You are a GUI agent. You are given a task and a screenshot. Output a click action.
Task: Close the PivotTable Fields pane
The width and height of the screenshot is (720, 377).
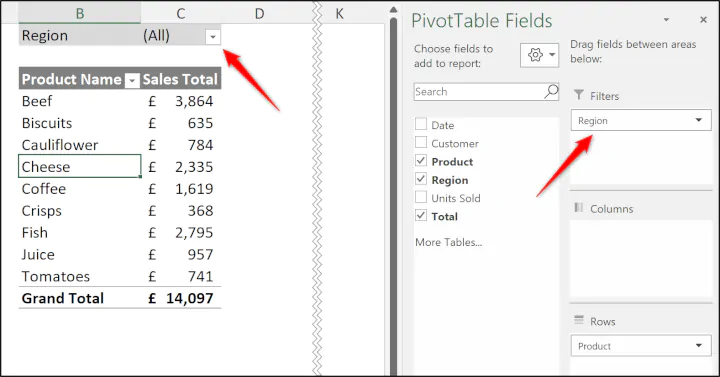click(x=703, y=20)
